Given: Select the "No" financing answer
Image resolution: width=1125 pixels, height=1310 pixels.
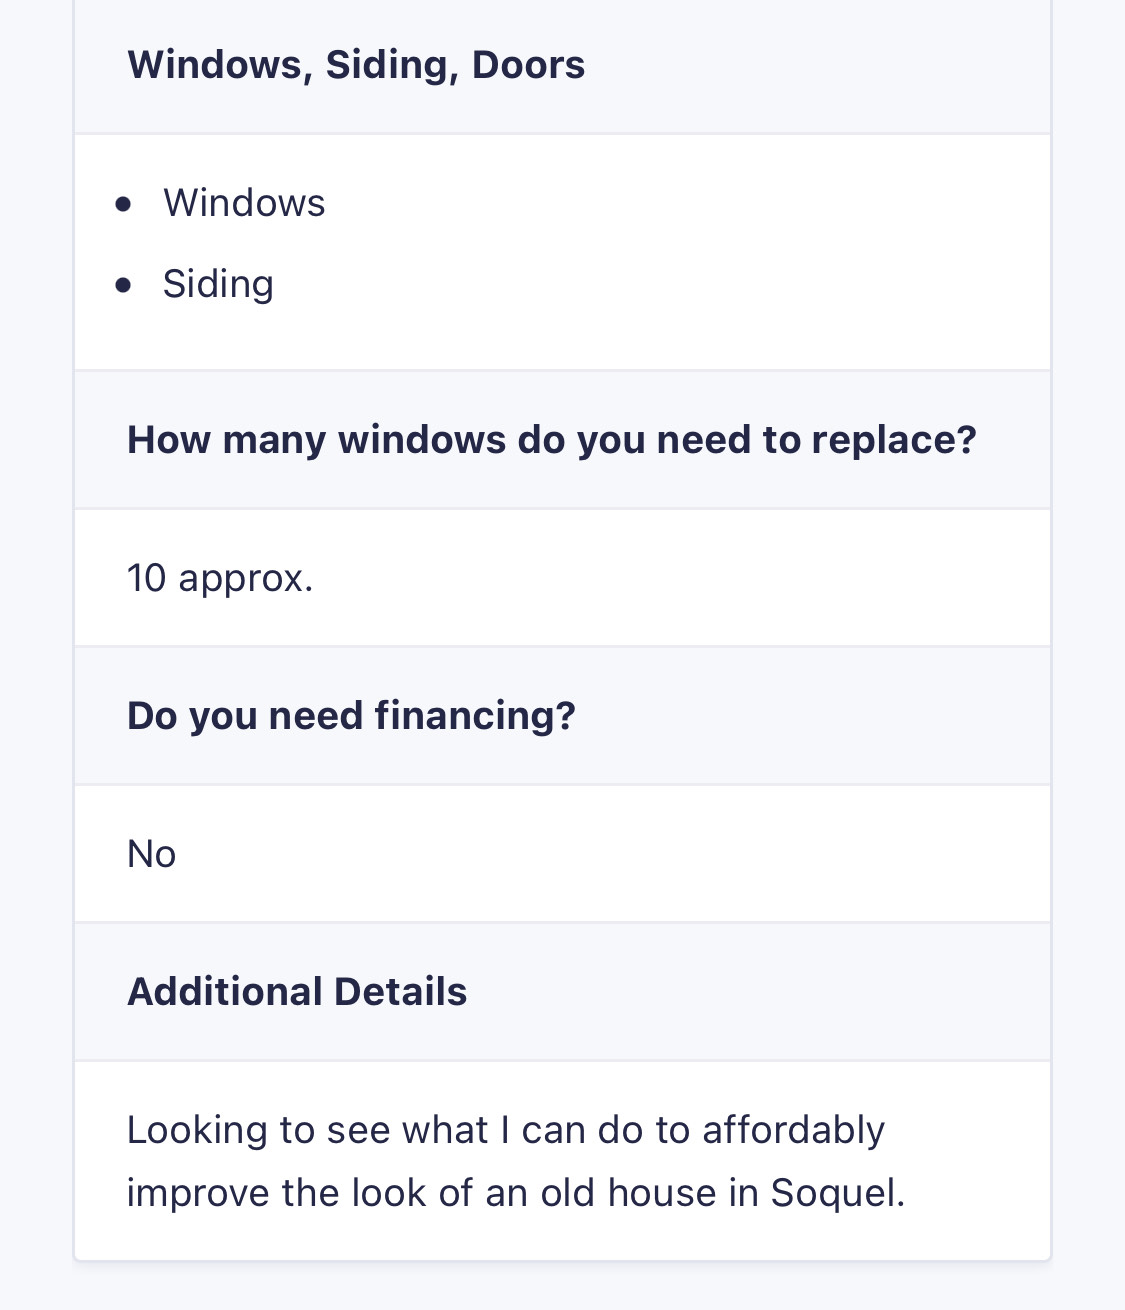Looking at the screenshot, I should click(x=152, y=854).
